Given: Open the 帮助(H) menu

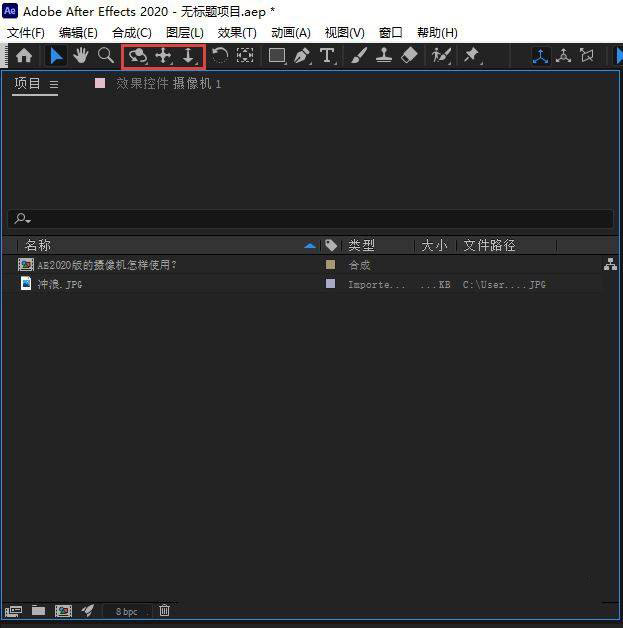Looking at the screenshot, I should (437, 32).
